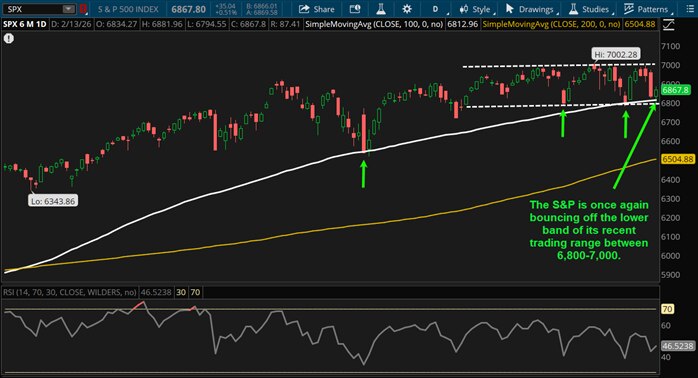Click the 6000 price axis label
The width and height of the screenshot is (698, 378).
tap(671, 256)
